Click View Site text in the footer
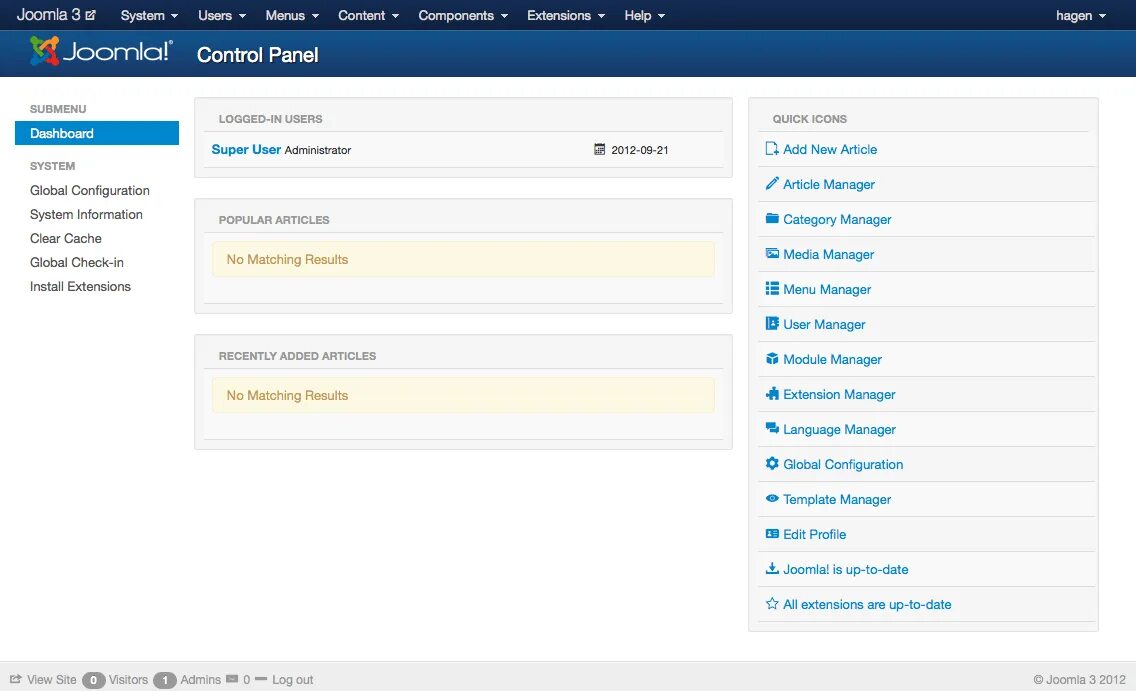Viewport: 1136px width, 691px height. 51,679
